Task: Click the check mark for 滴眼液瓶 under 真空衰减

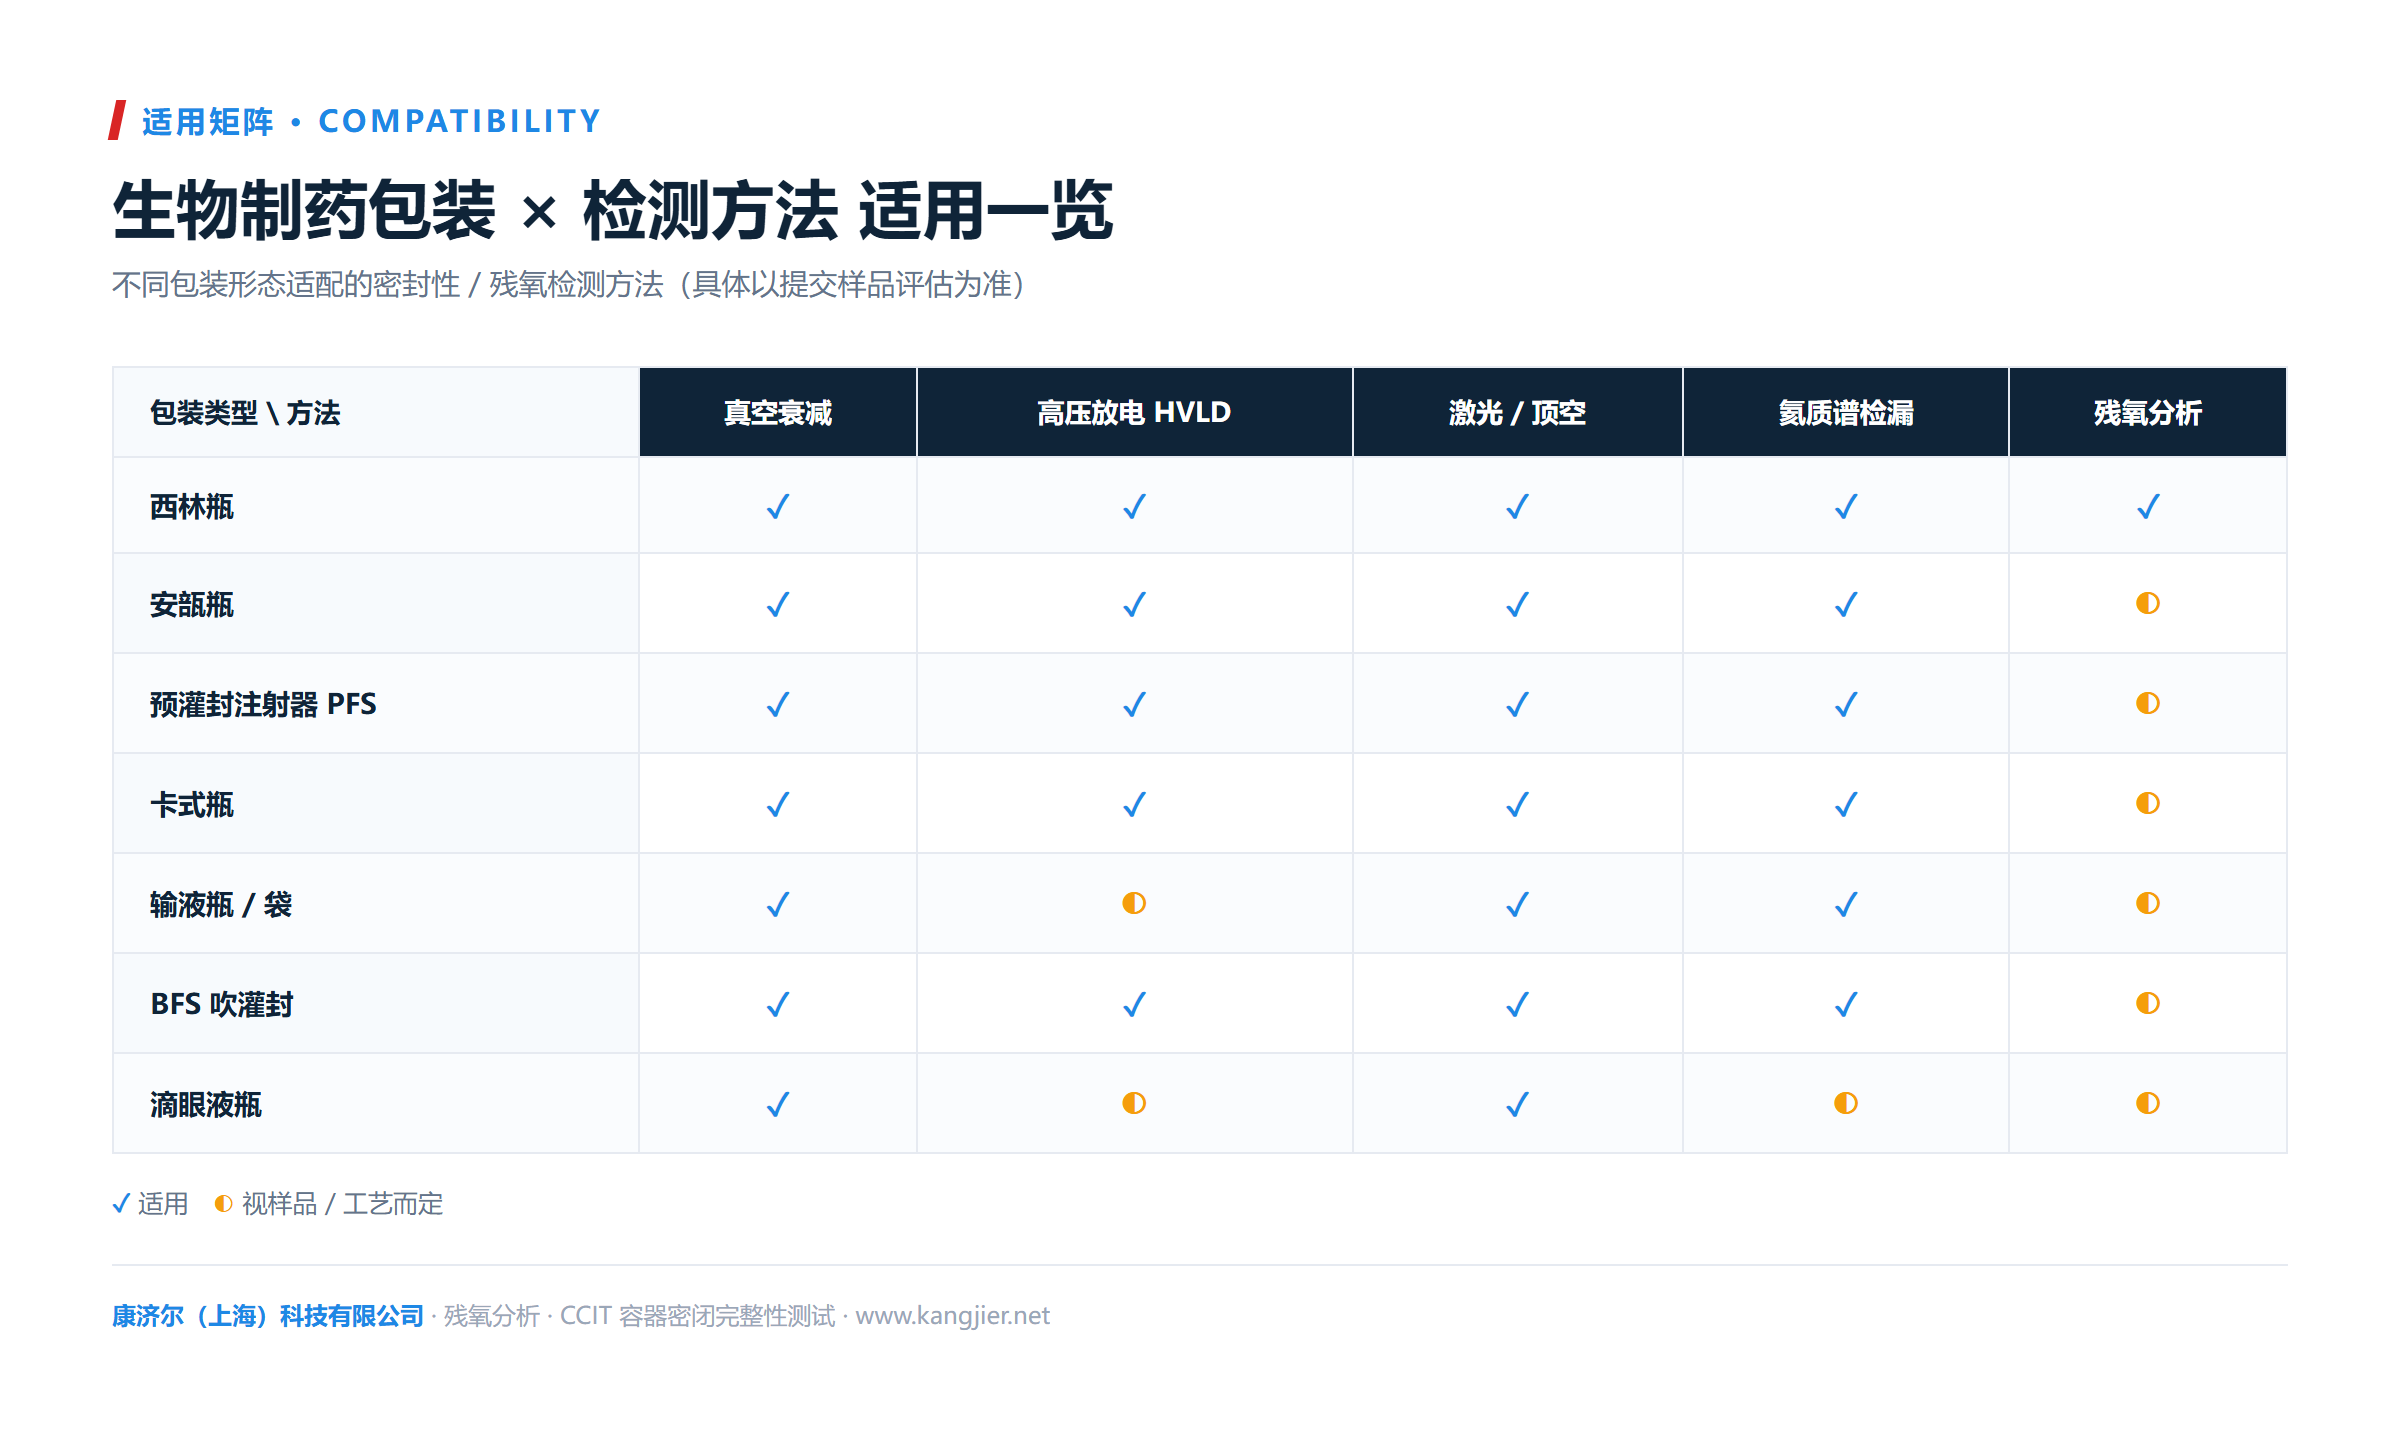Action: point(777,1104)
